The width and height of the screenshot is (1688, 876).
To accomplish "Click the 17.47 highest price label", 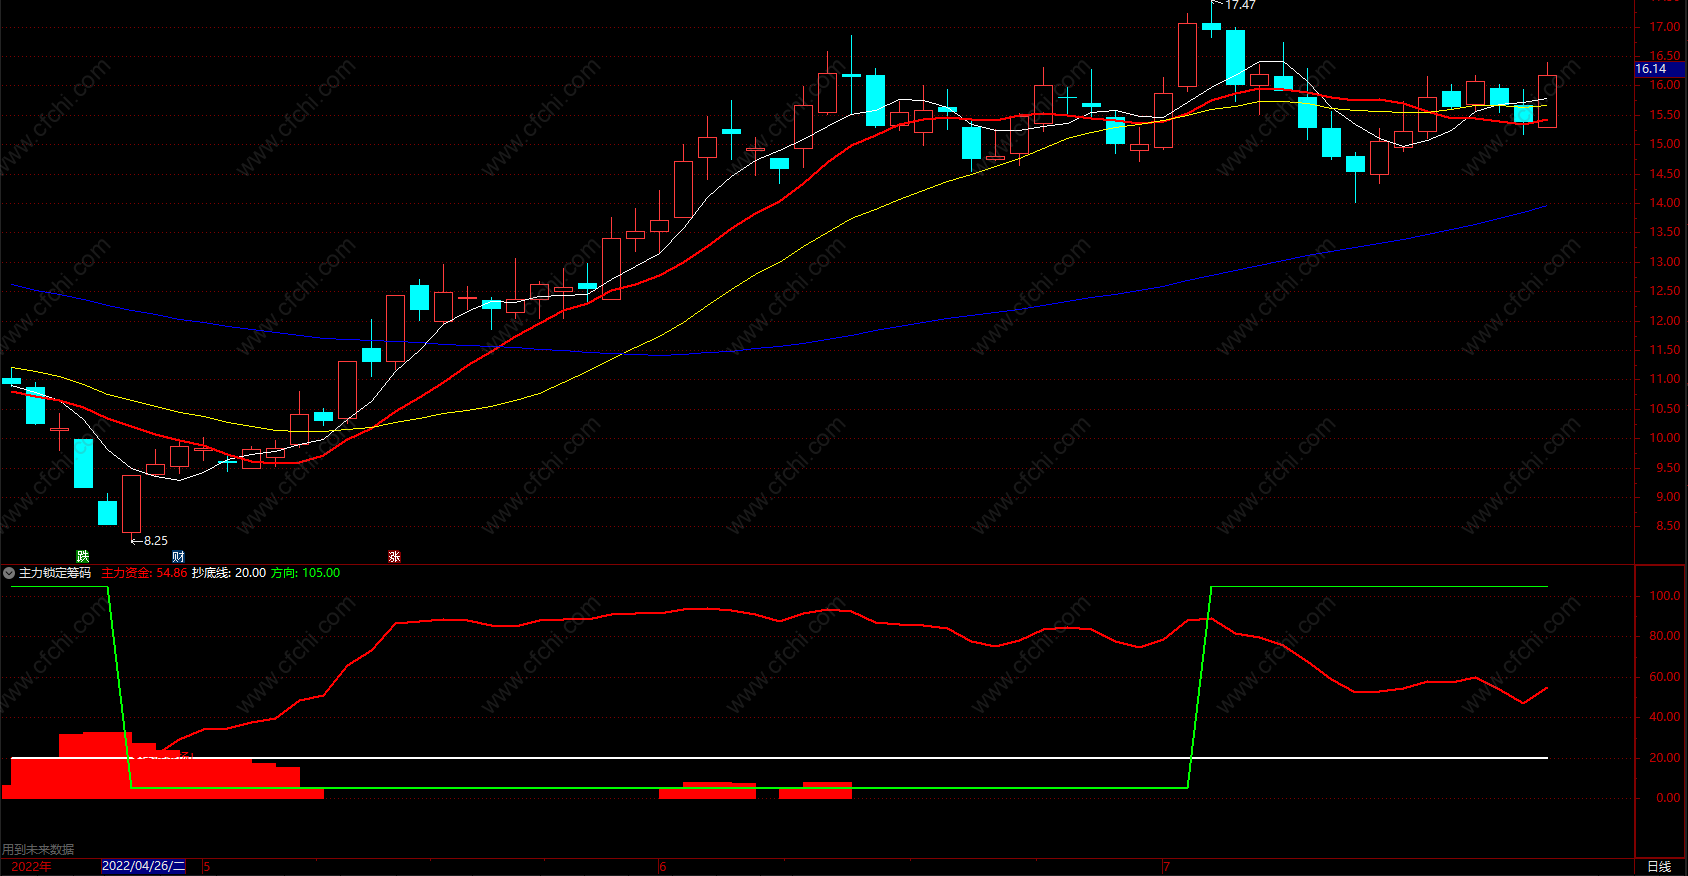I will pos(1240,5).
